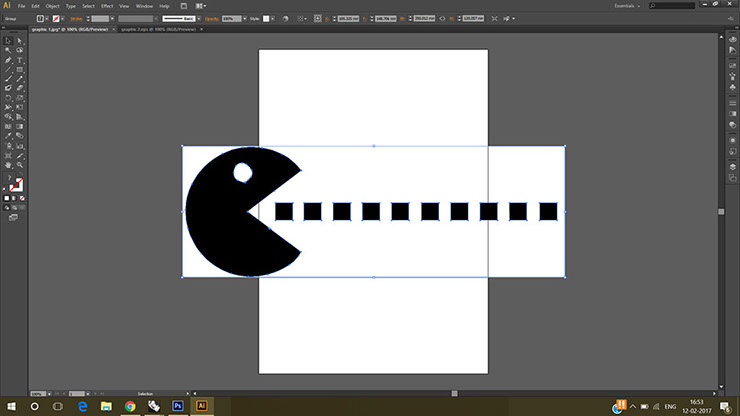Click the orange Opacity label link
The height and width of the screenshot is (416, 740).
pos(212,19)
